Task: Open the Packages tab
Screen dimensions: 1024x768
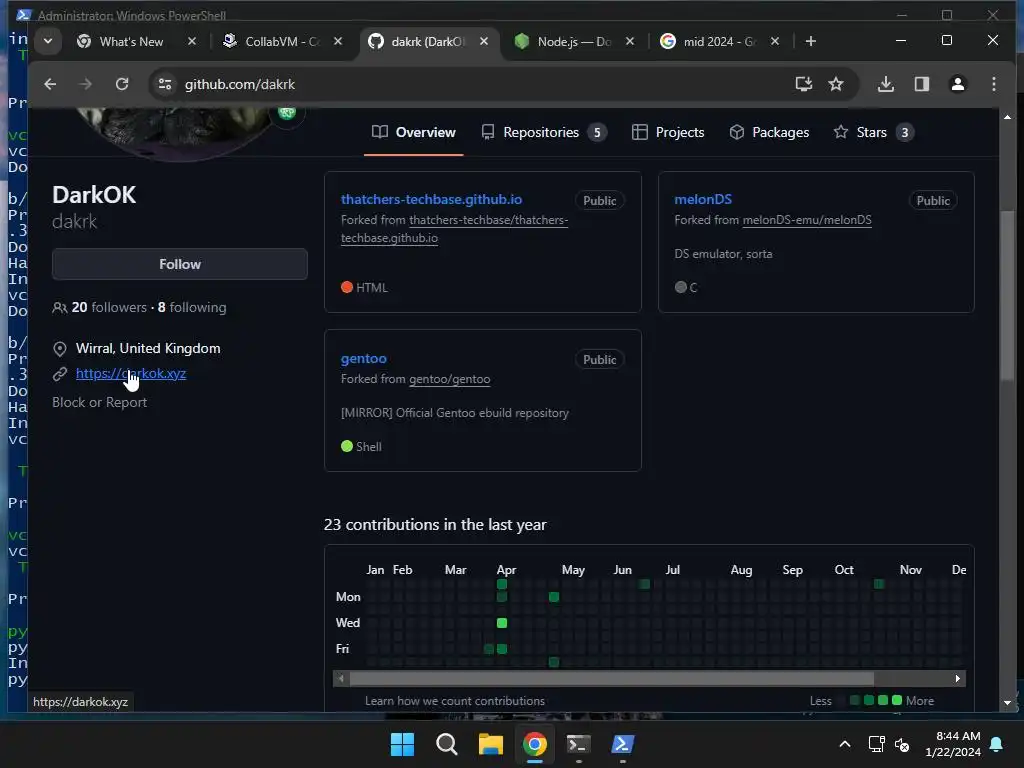Action: [769, 133]
